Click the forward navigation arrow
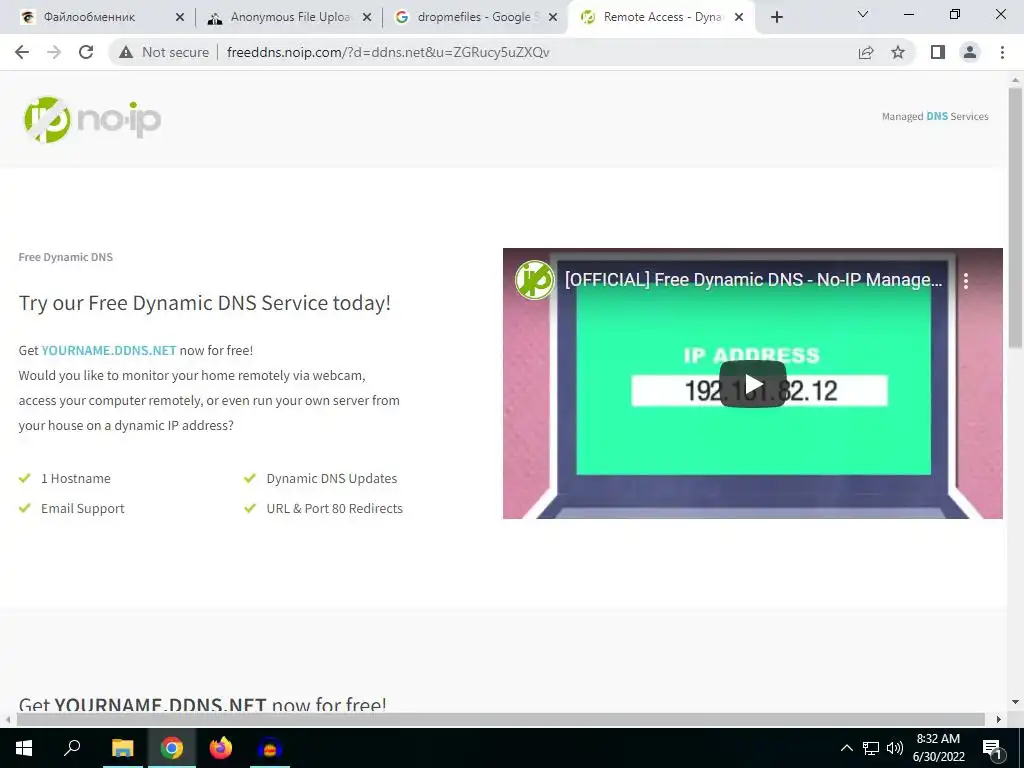 click(x=54, y=52)
